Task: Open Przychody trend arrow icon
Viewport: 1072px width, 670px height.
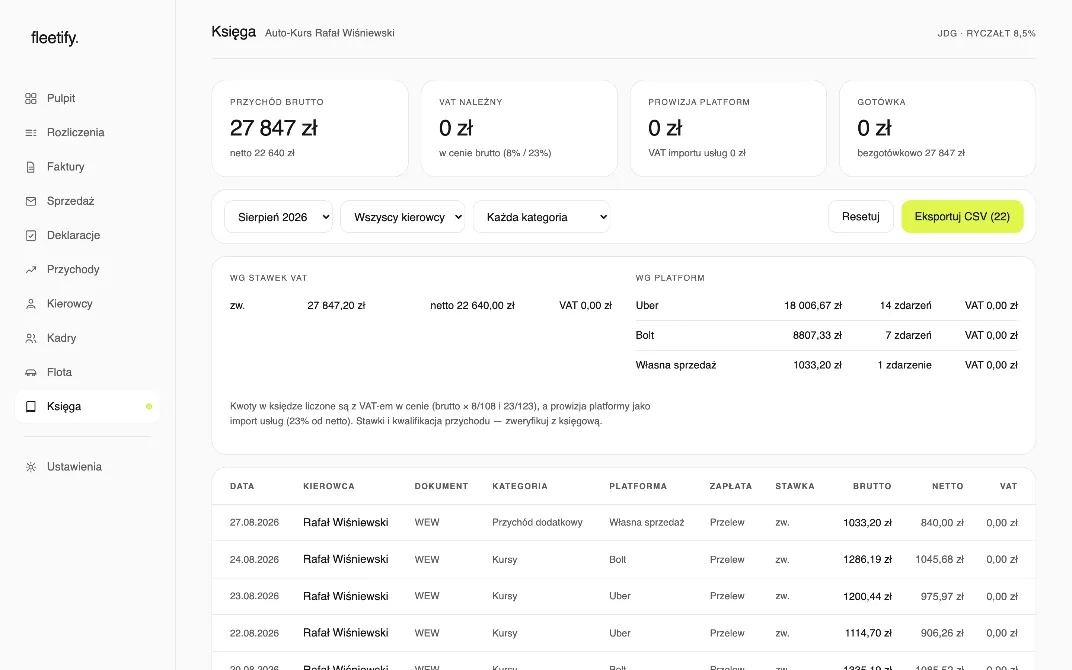Action: 31,269
